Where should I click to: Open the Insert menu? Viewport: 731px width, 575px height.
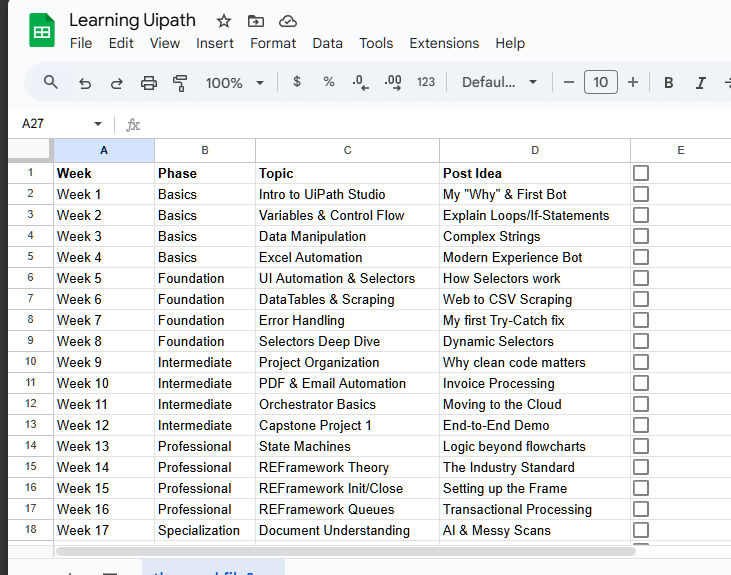(214, 43)
